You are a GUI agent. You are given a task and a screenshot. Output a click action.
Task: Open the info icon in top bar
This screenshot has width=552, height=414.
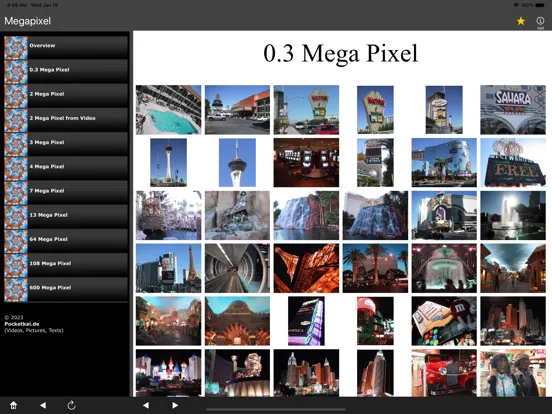pos(540,21)
